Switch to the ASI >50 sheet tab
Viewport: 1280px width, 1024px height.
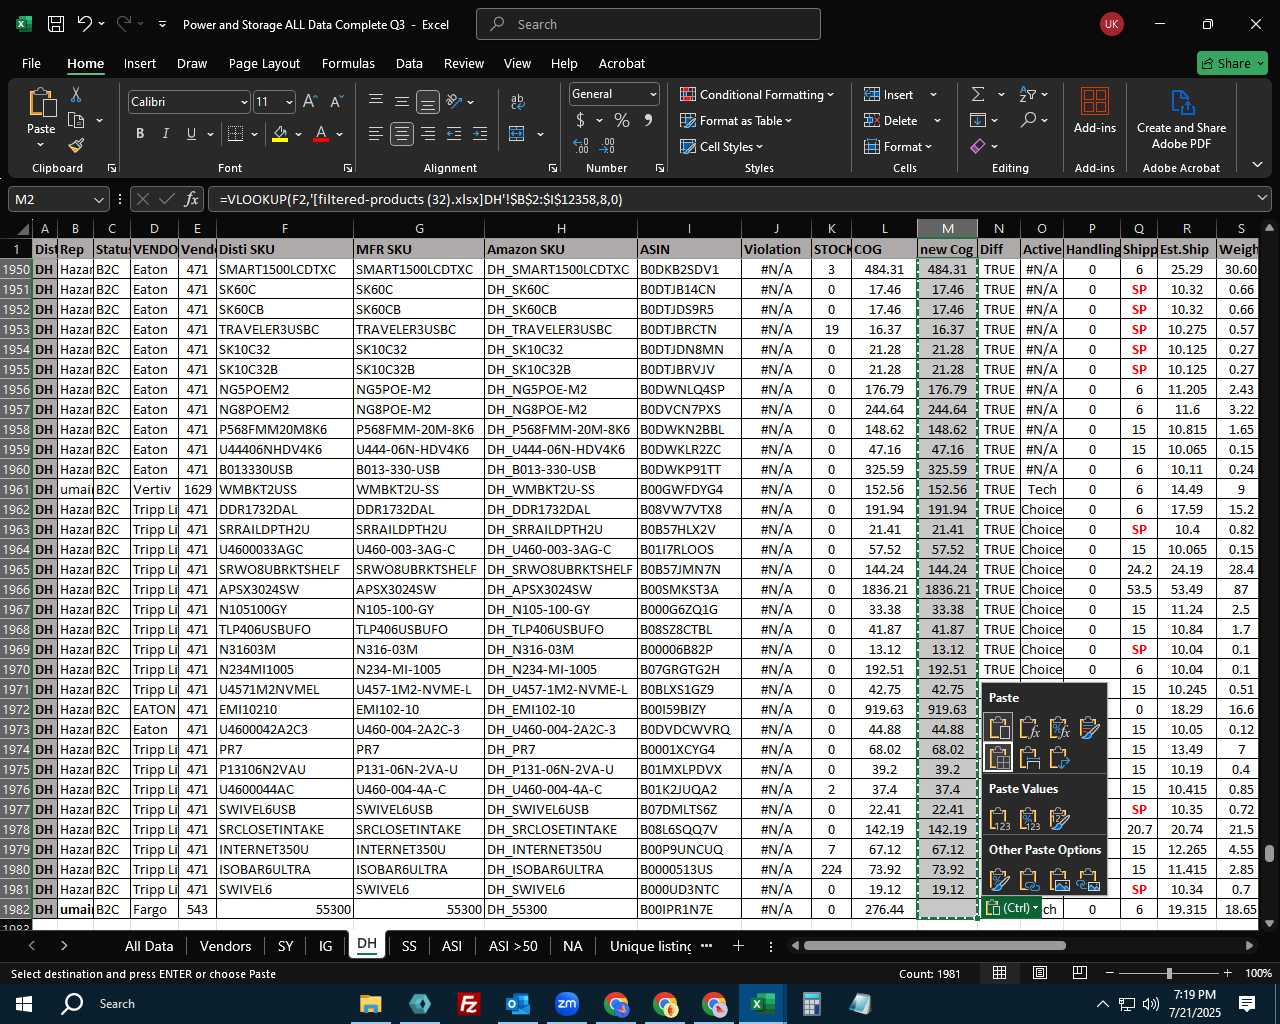513,946
